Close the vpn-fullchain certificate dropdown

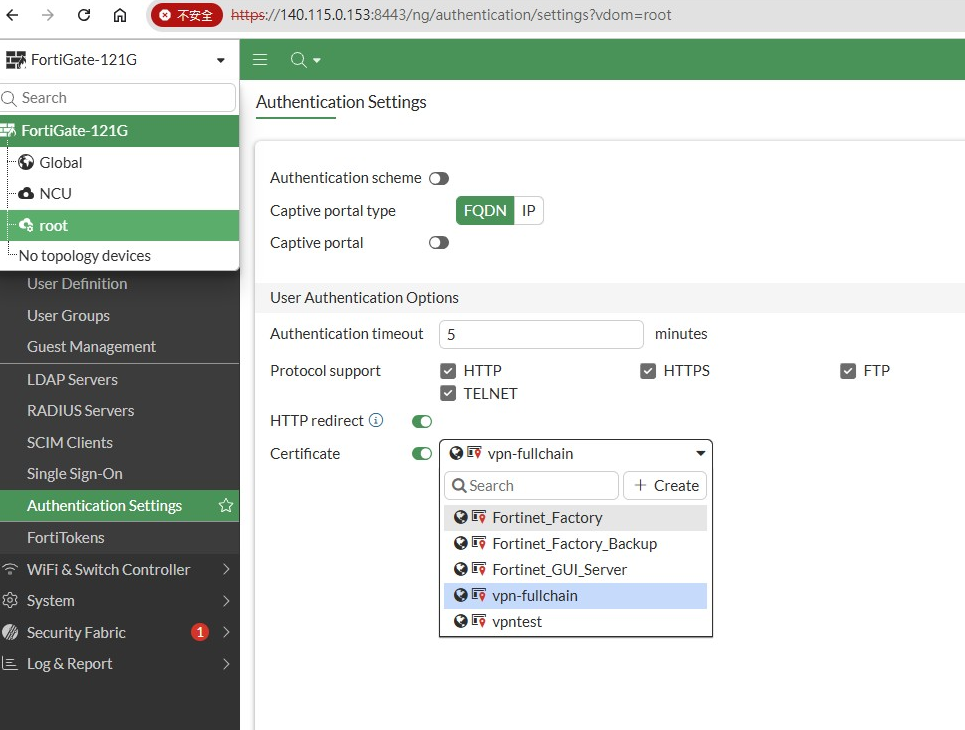700,453
